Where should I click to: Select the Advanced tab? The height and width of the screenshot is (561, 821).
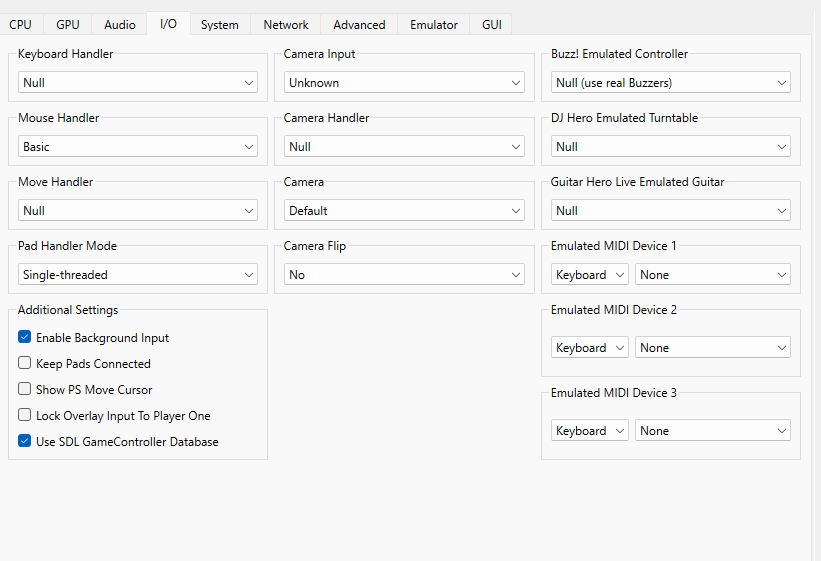point(359,25)
